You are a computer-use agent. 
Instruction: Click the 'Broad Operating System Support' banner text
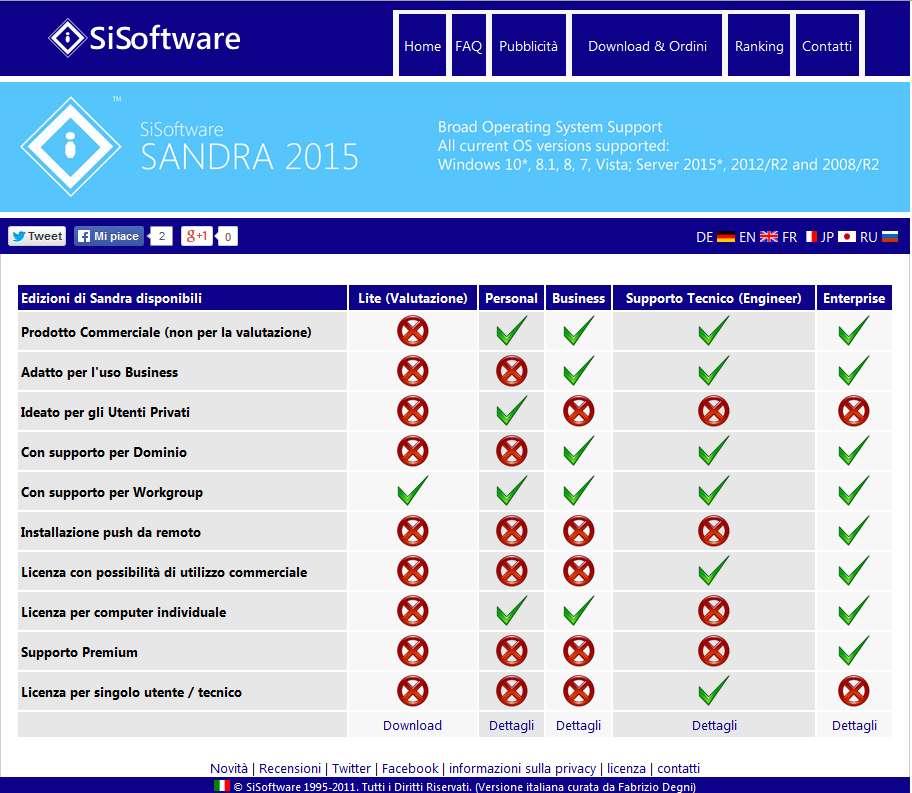(550, 127)
